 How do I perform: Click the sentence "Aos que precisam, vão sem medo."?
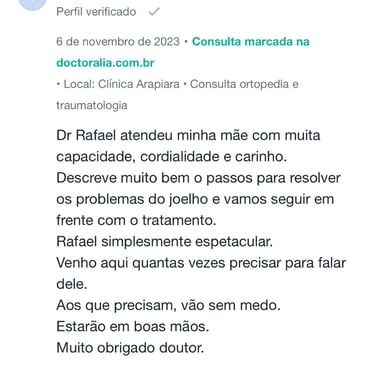[168, 306]
